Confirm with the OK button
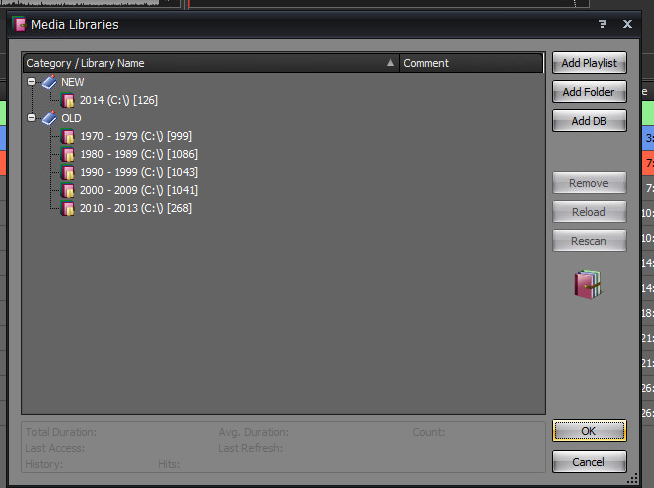Screen dimensions: 654x488 pos(589,430)
